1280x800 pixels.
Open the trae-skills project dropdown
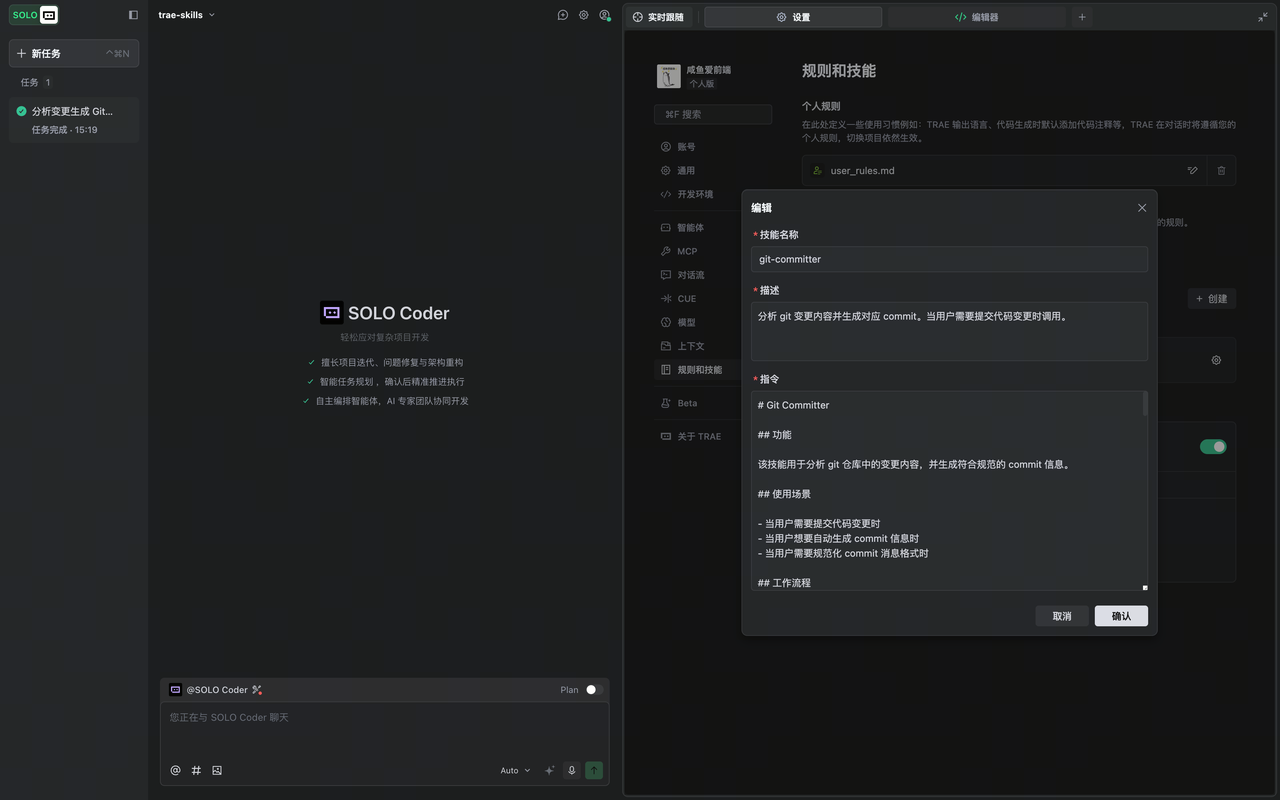[186, 15]
